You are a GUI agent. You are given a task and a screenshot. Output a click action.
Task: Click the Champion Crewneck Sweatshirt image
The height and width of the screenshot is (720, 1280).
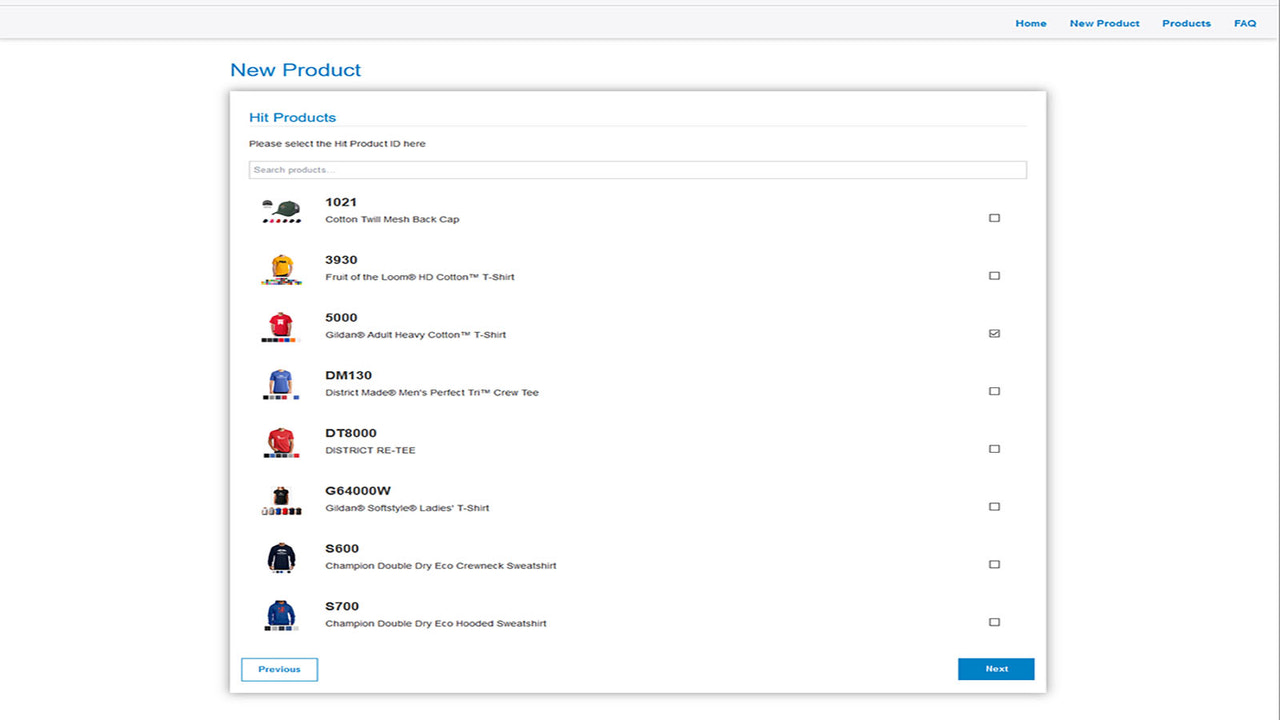point(281,556)
